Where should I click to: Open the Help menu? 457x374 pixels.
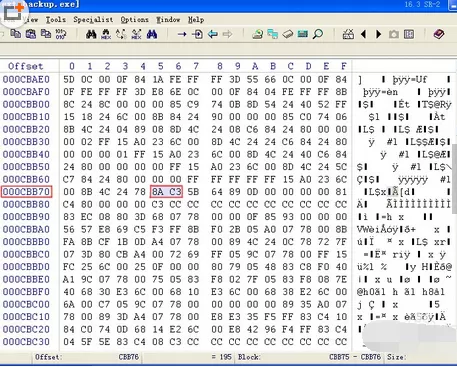point(196,20)
